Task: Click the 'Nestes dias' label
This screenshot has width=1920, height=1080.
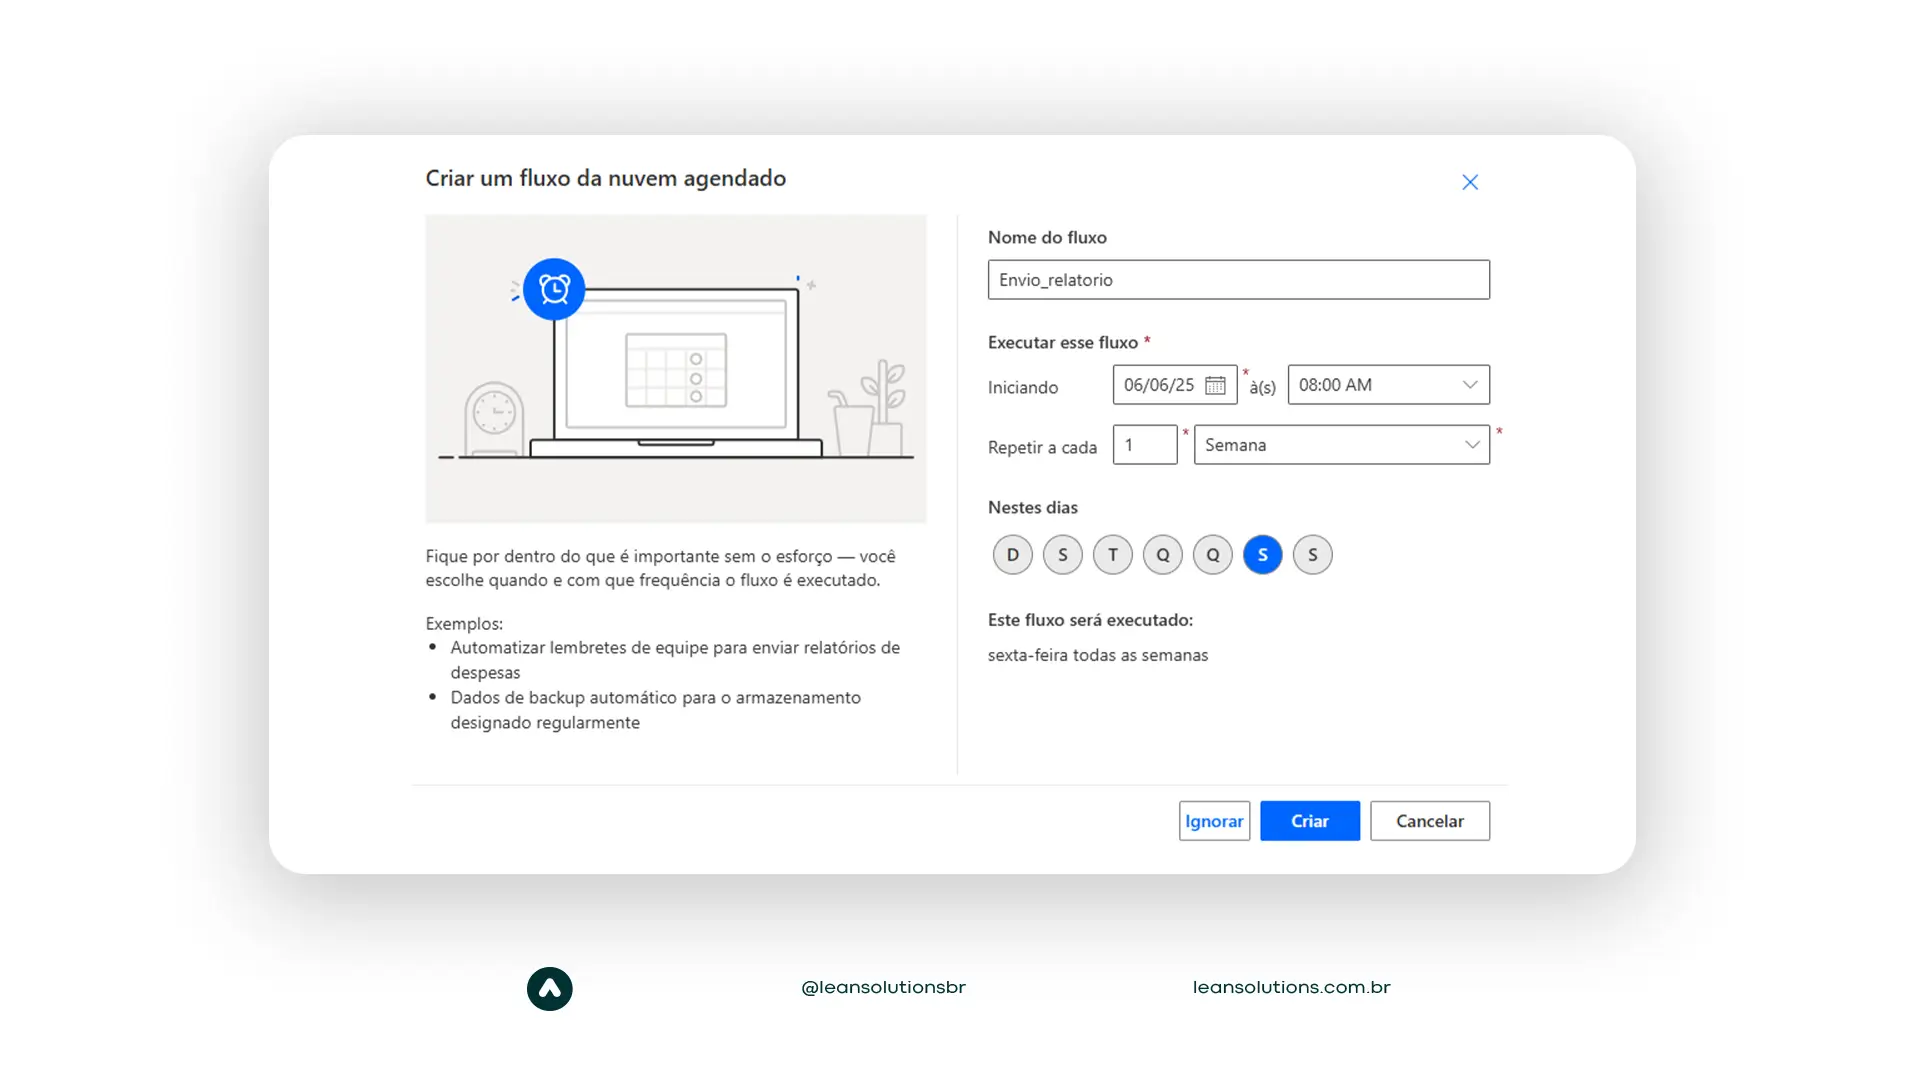Action: click(x=1032, y=507)
